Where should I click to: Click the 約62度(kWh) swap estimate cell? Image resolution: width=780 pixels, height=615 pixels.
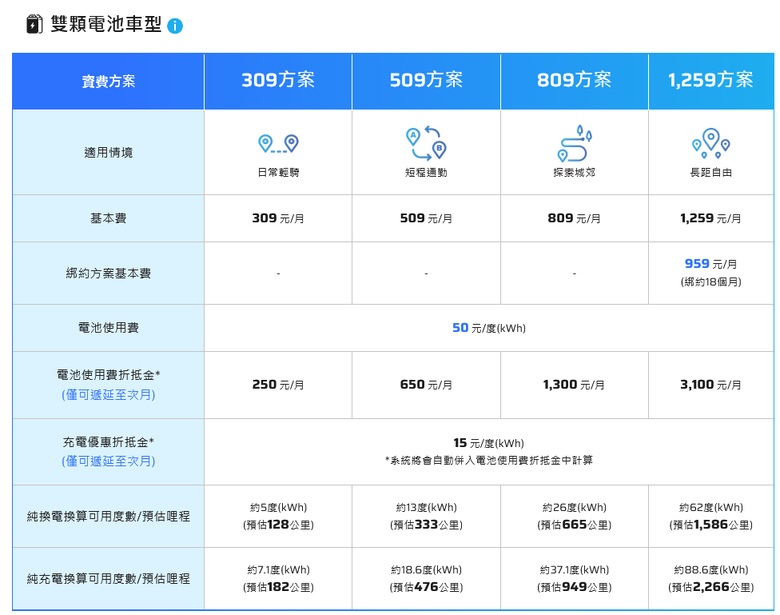point(711,516)
